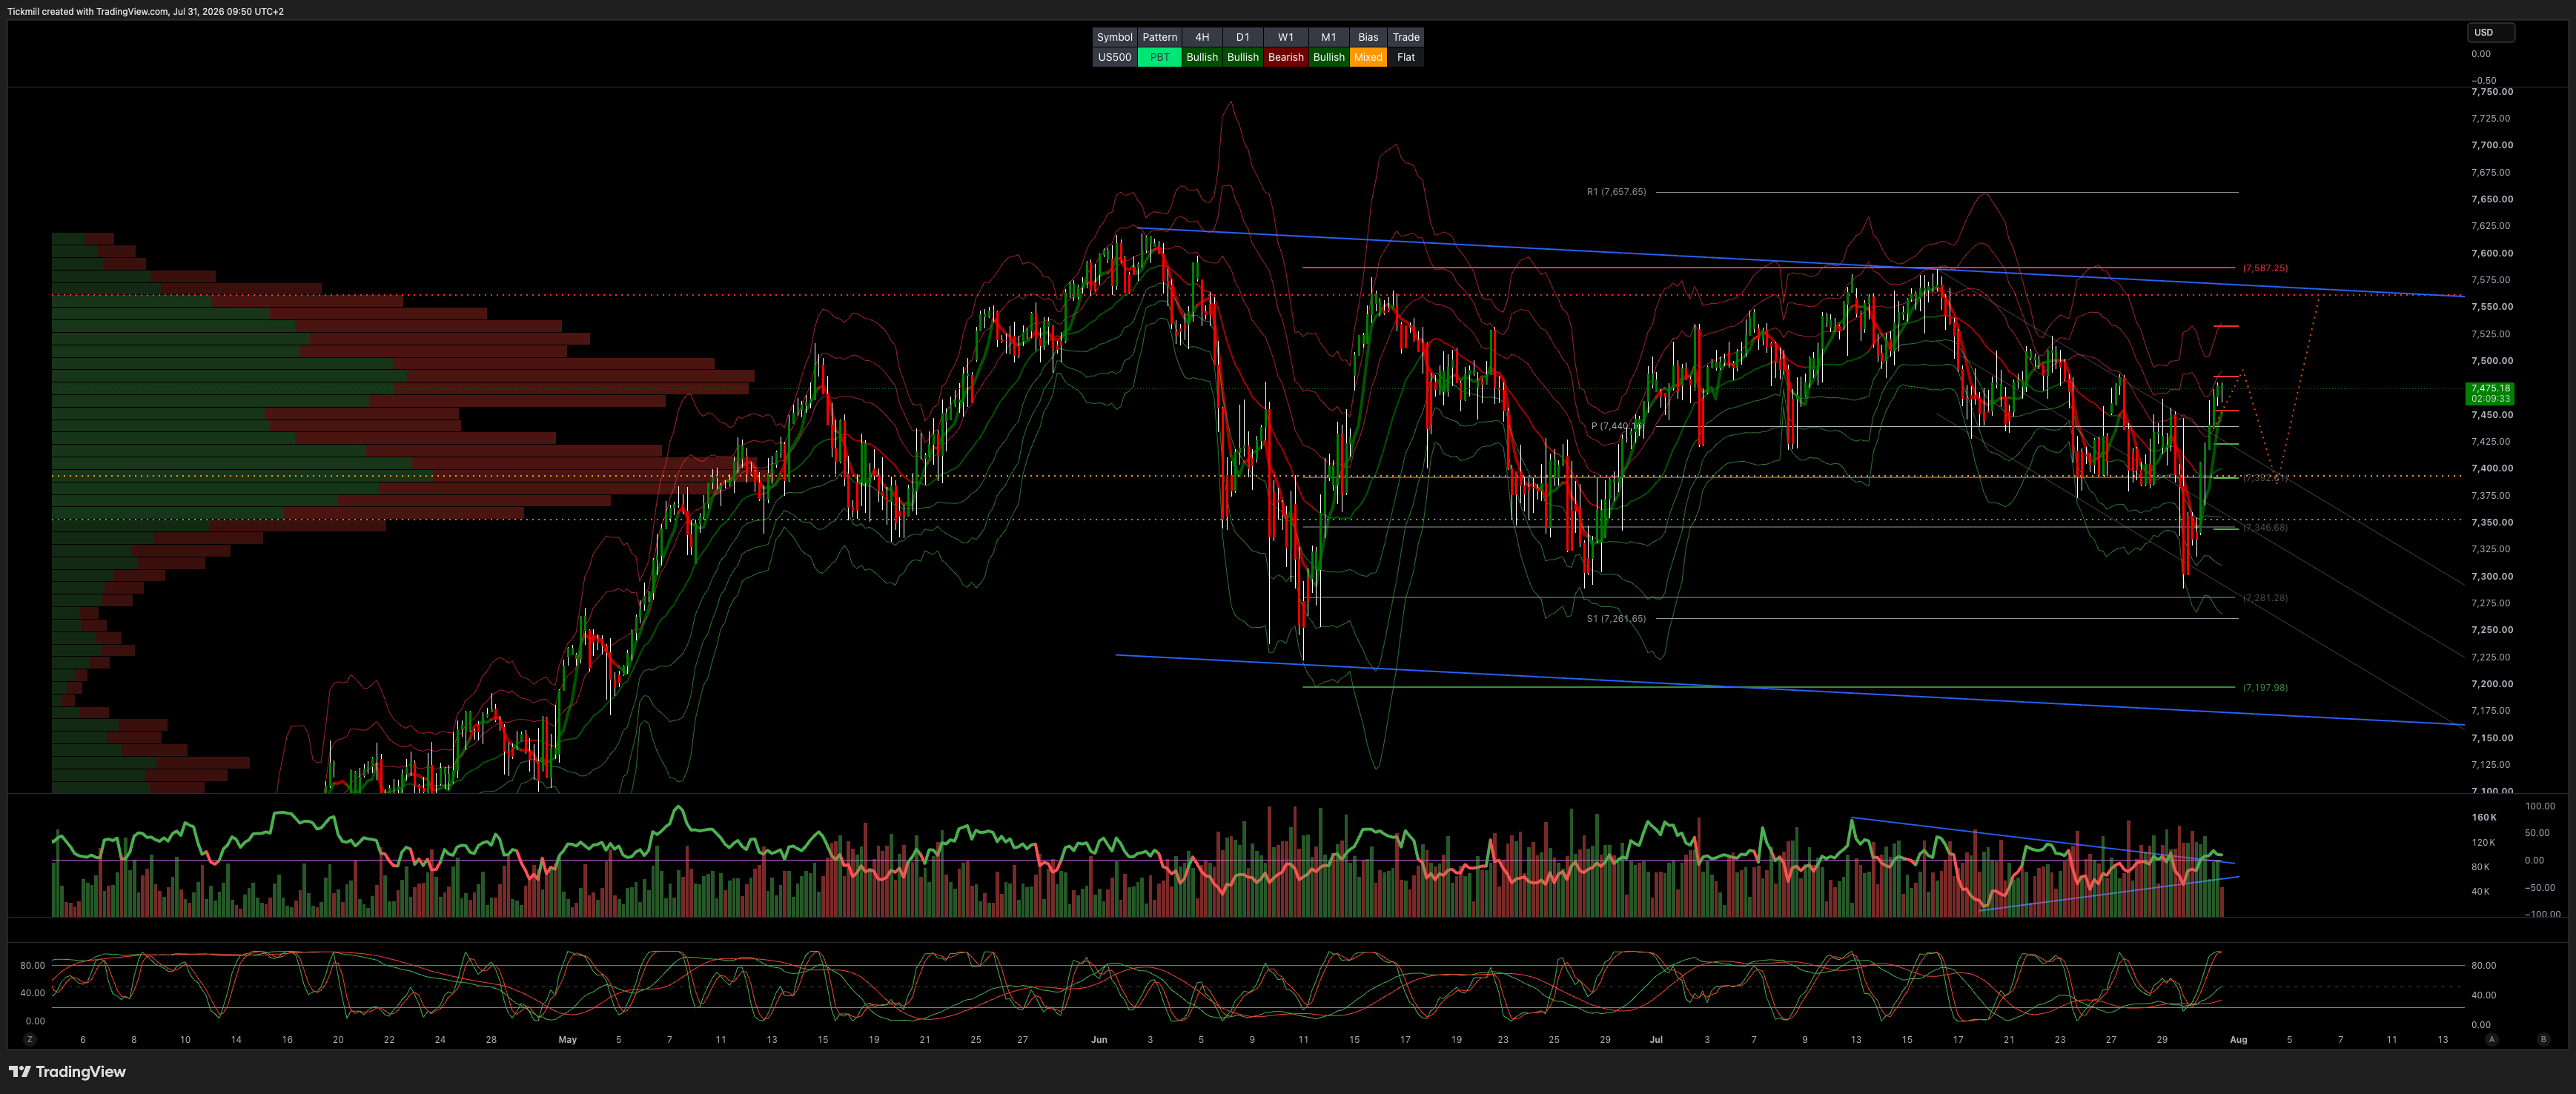This screenshot has width=2576, height=1094.
Task: Click the Flat trade status cell
Action: [x=1405, y=57]
